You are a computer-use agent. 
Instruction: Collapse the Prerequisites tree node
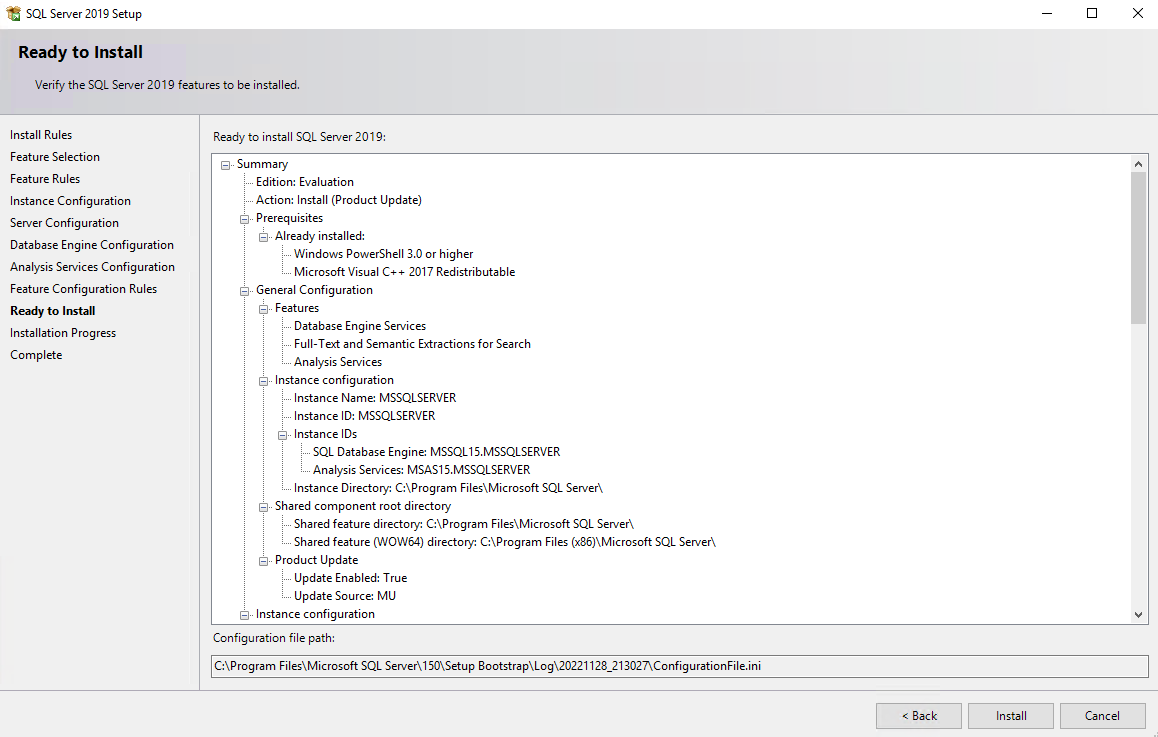click(x=244, y=219)
